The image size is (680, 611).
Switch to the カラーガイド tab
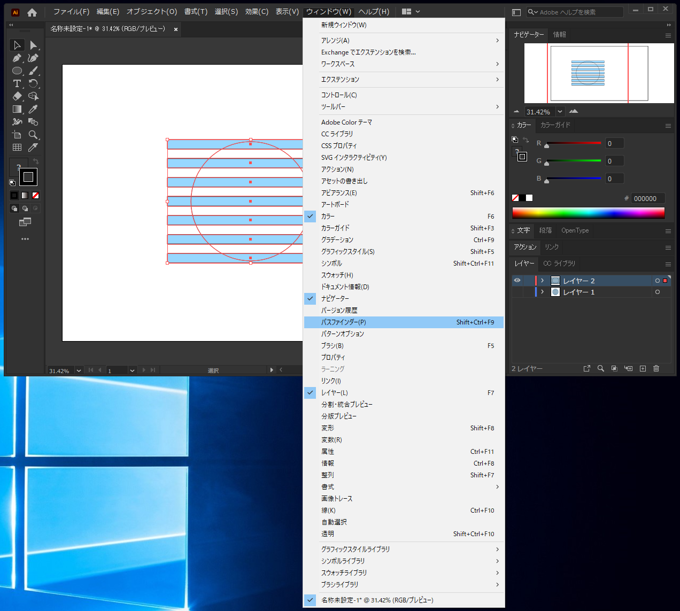point(555,125)
